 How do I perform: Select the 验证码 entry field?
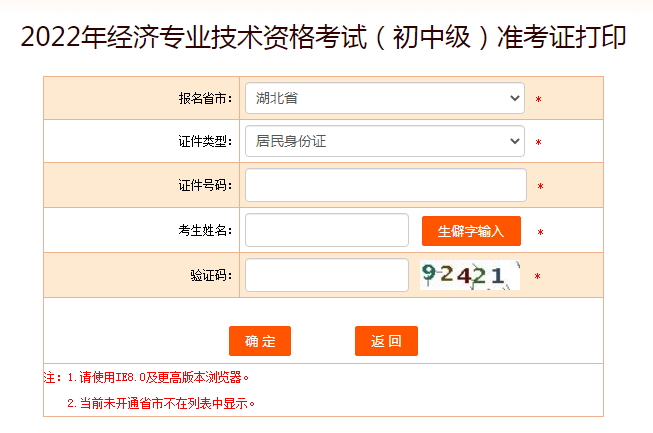pos(326,275)
